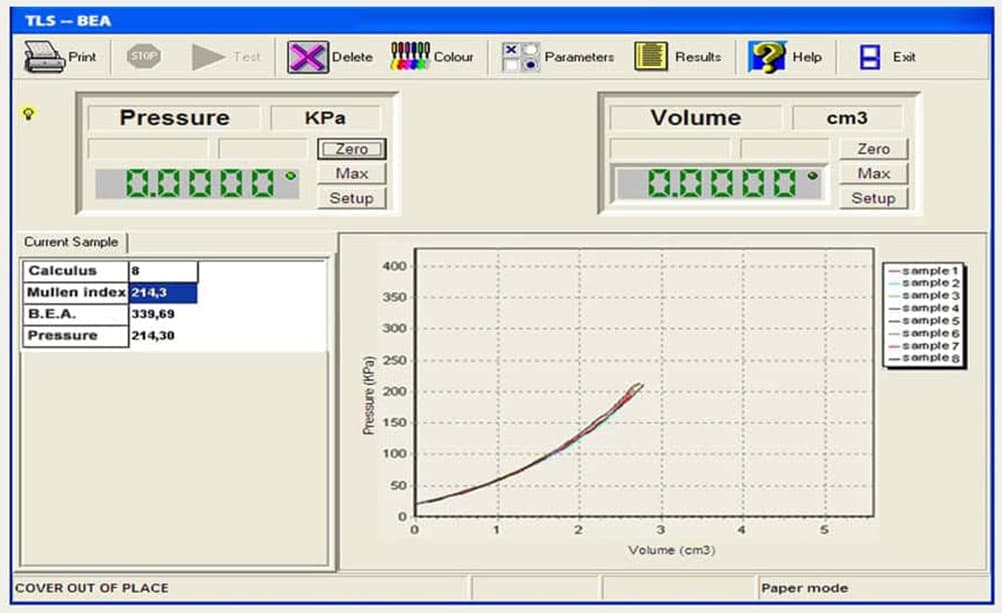This screenshot has height=613, width=1002.
Task: Click the Pressure value 214,30 cell
Action: tap(153, 336)
